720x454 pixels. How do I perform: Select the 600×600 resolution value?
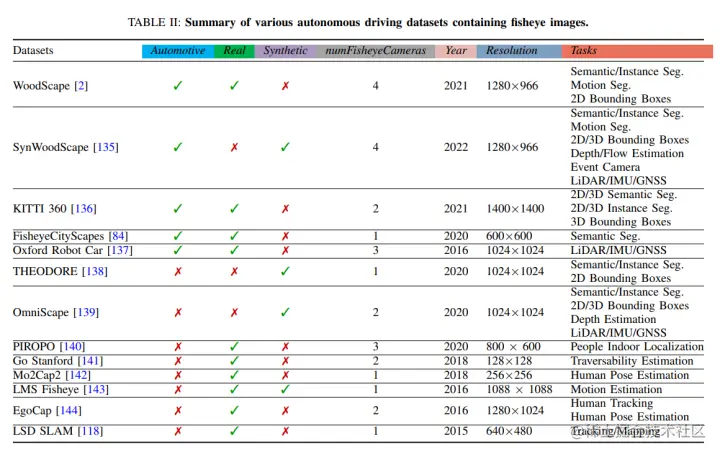click(x=509, y=236)
